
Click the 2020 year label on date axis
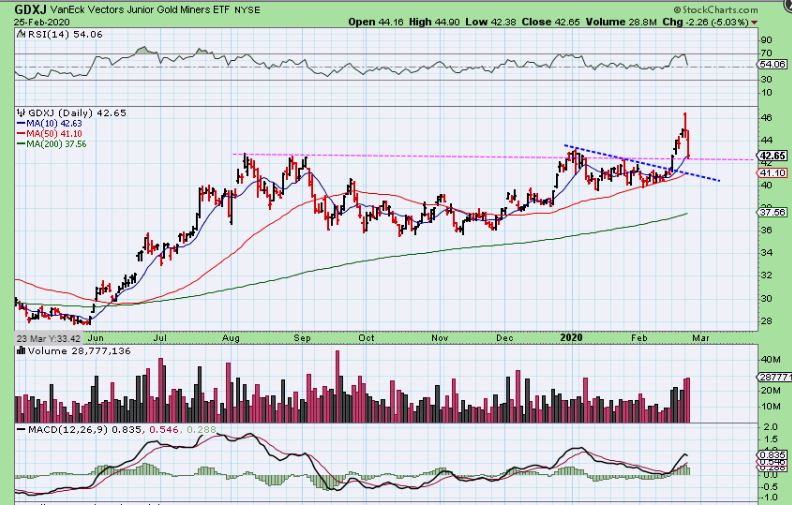[x=571, y=337]
